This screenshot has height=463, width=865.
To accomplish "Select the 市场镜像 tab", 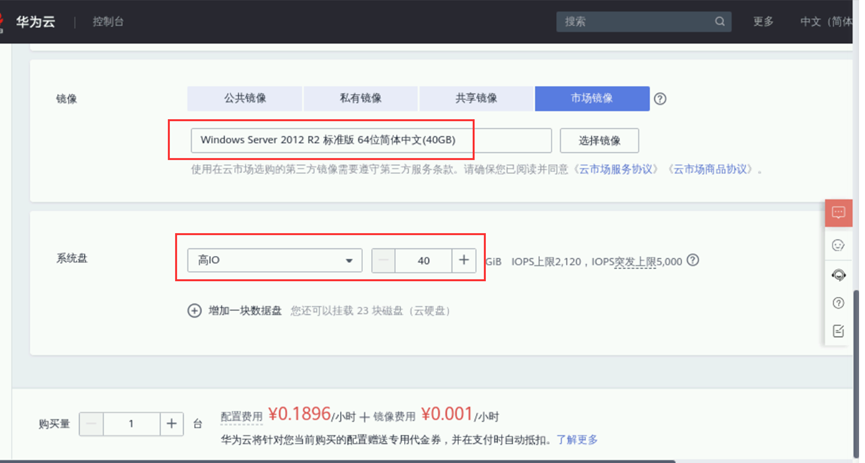I will point(592,98).
